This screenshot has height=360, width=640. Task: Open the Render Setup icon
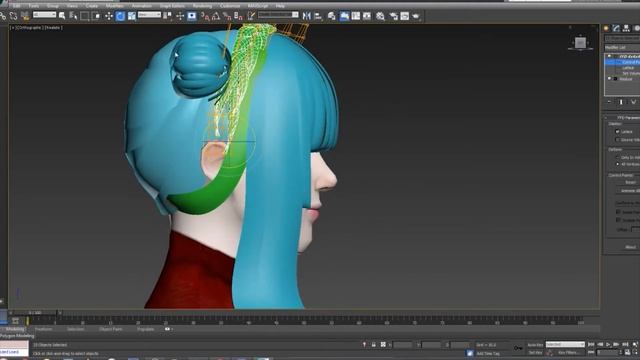click(x=393, y=16)
